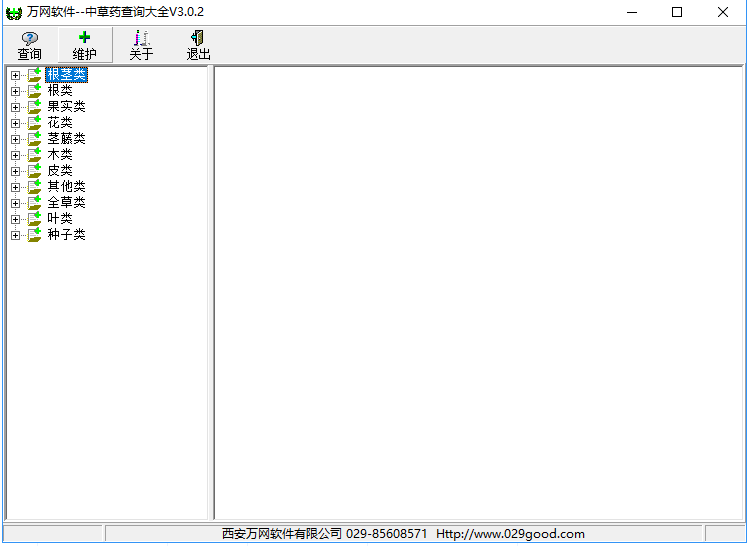Viewport: 750px width, 546px height.
Task: Click the 维护 maintenance toolbar button
Action: click(85, 45)
